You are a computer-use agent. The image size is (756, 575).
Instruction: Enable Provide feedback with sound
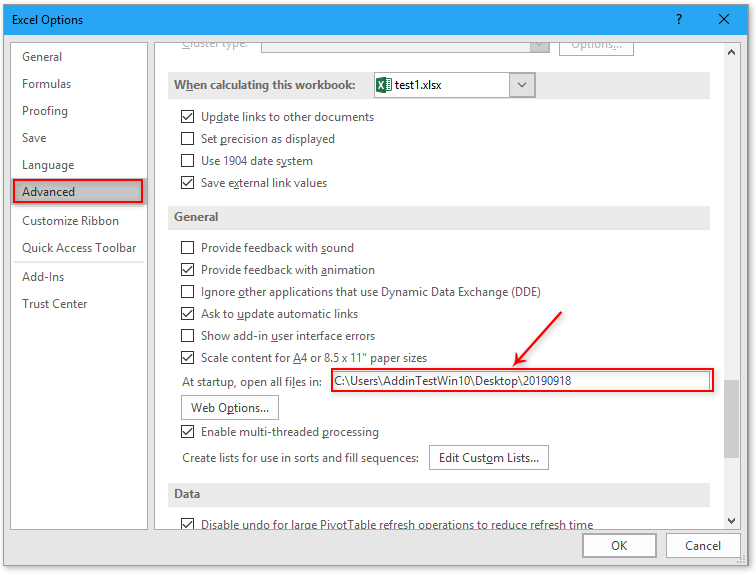click(x=188, y=248)
